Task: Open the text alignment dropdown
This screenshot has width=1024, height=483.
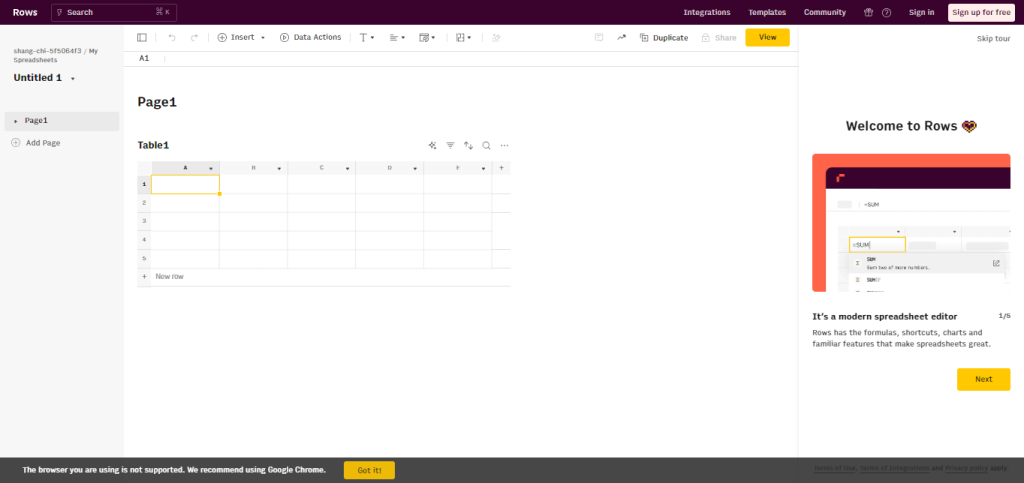Action: pos(397,38)
